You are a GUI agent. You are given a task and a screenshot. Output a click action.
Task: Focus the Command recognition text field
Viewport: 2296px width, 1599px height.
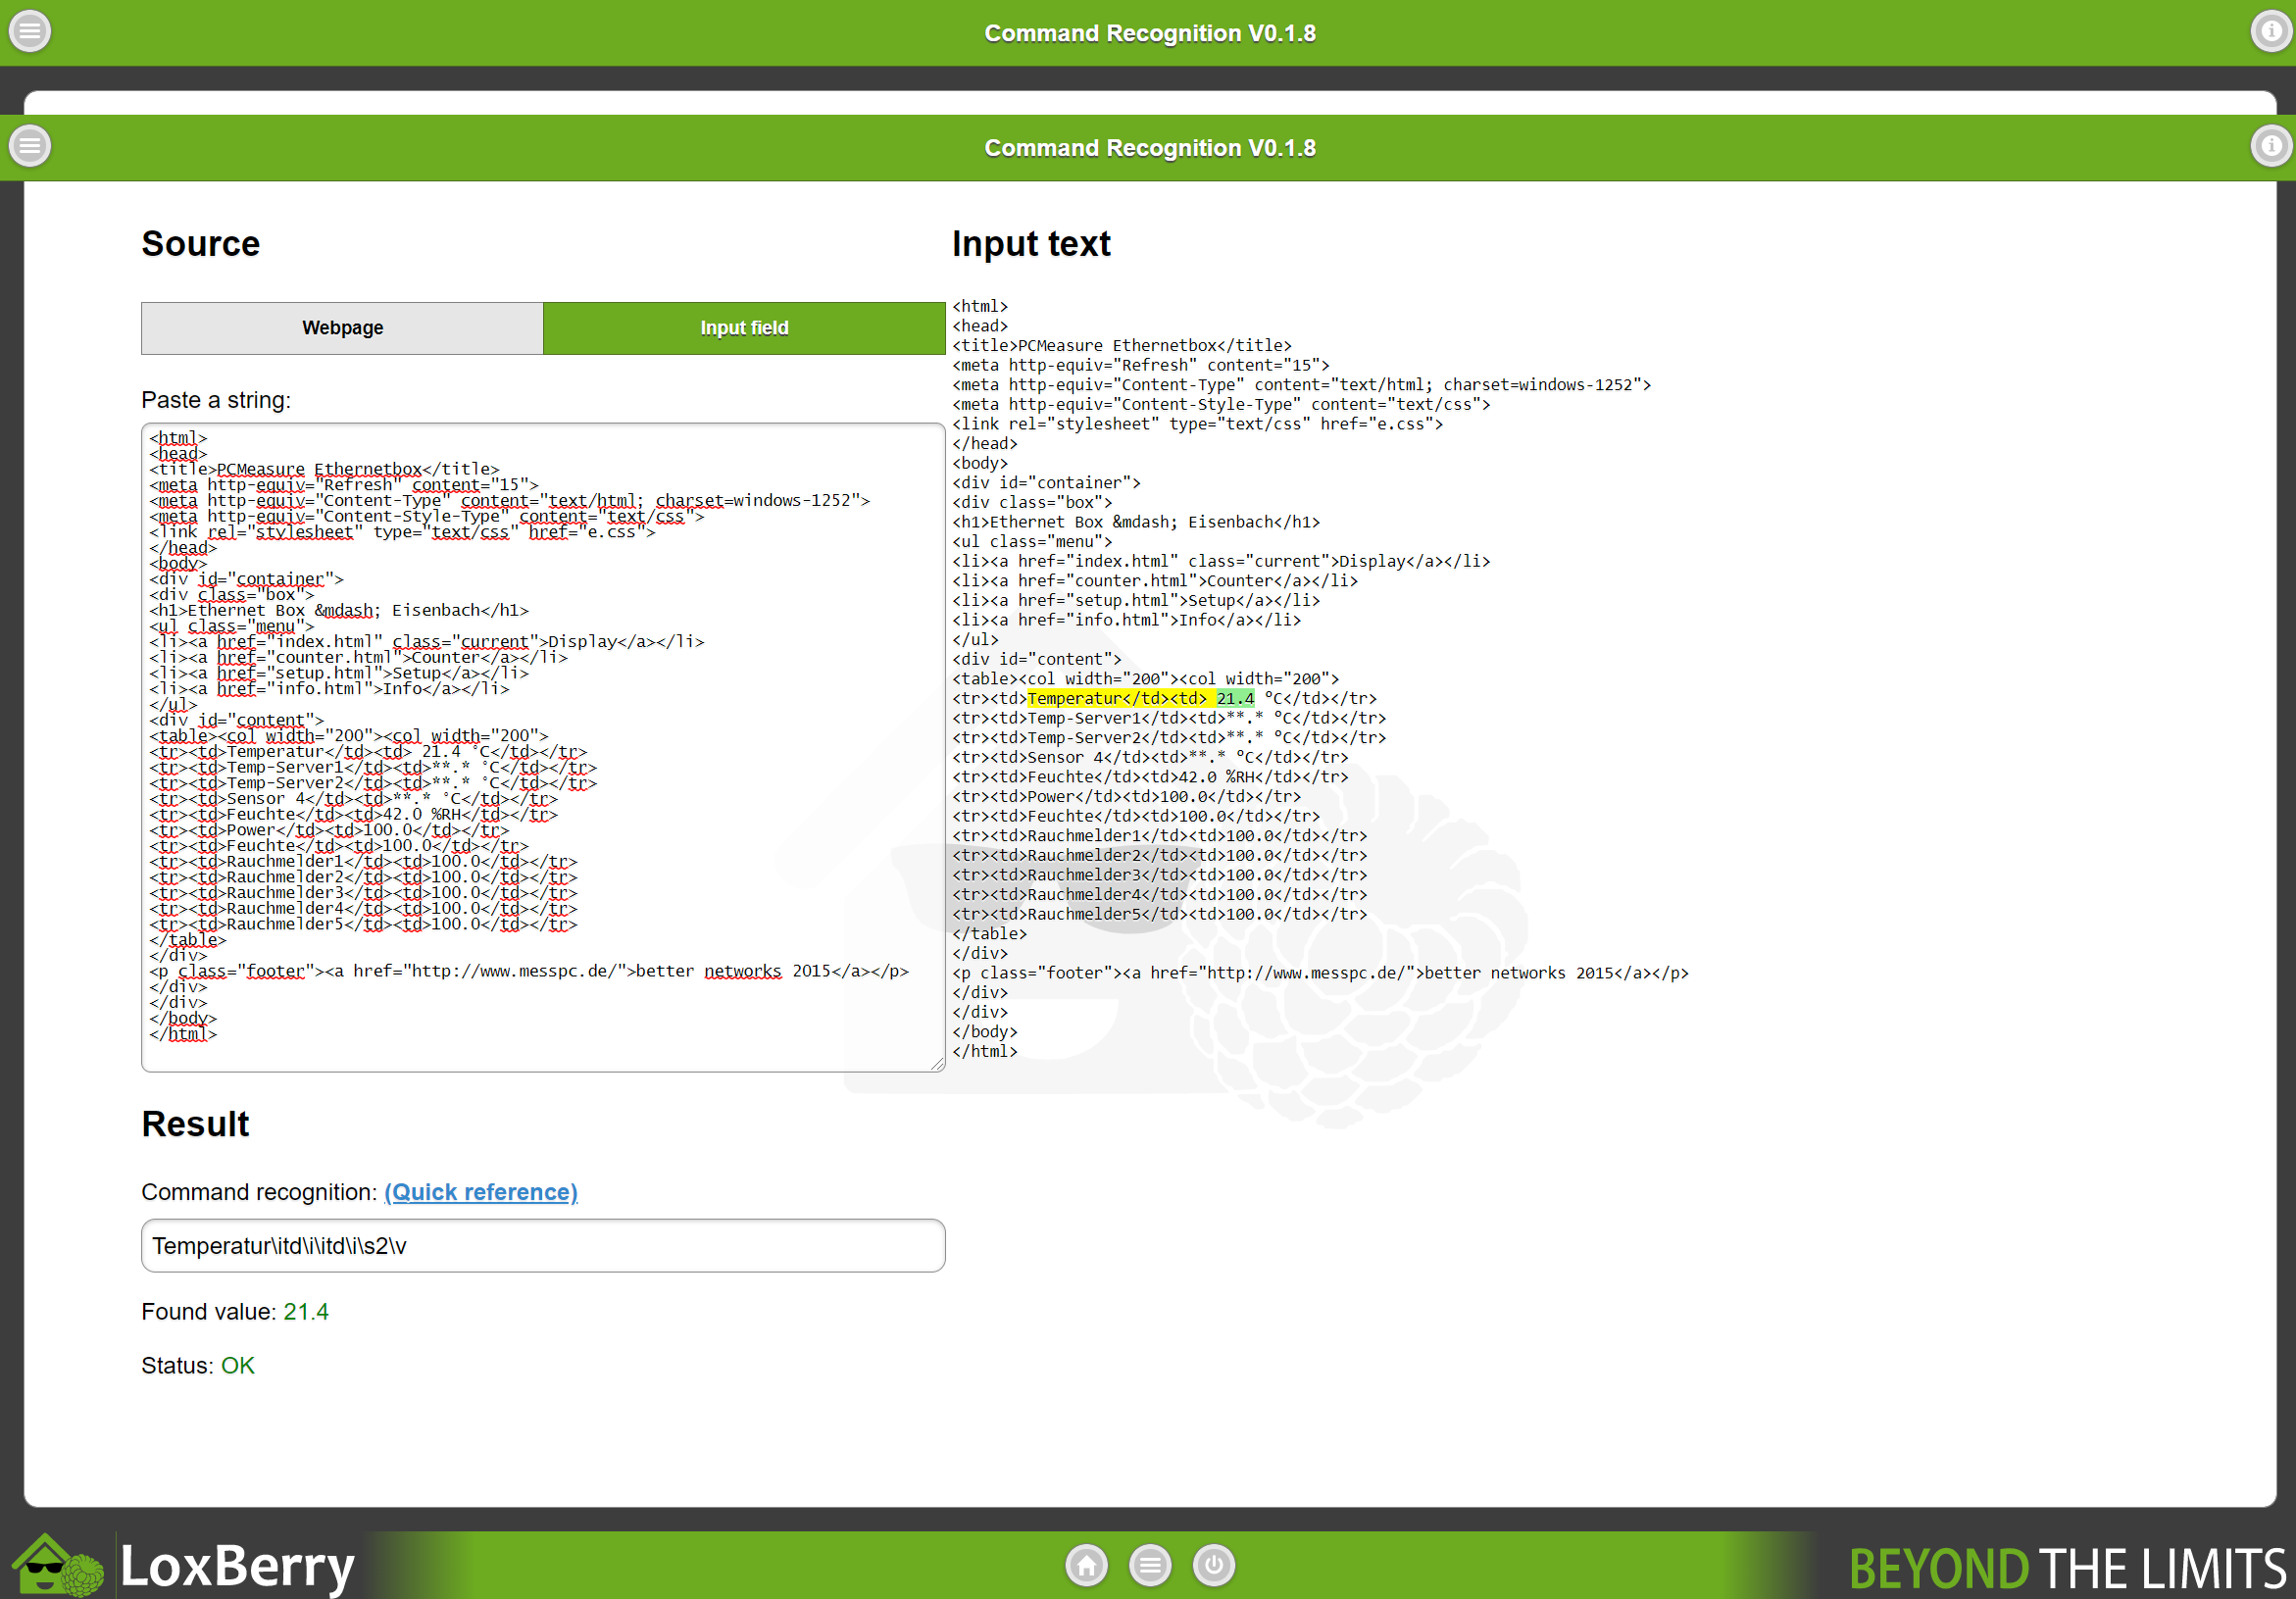pyautogui.click(x=543, y=1246)
